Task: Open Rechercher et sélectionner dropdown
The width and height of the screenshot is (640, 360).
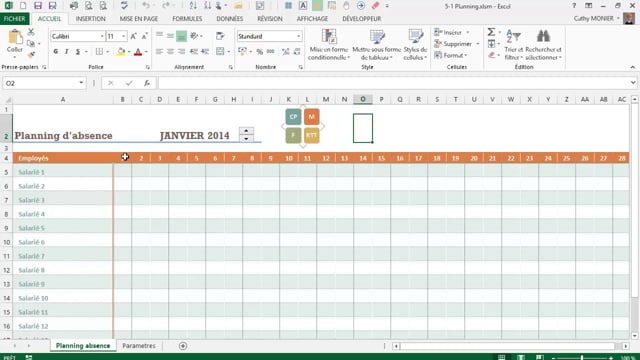Action: pyautogui.click(x=543, y=45)
